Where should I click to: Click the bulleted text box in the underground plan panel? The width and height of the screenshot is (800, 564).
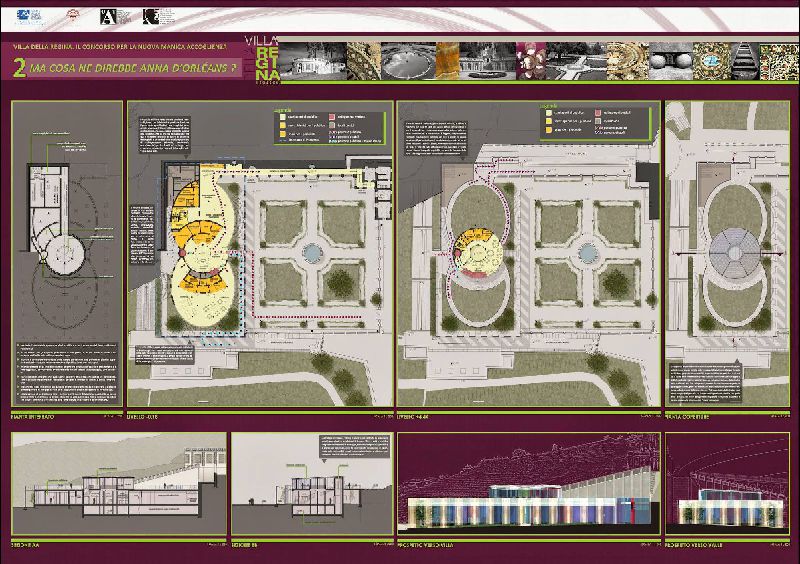pos(67,374)
